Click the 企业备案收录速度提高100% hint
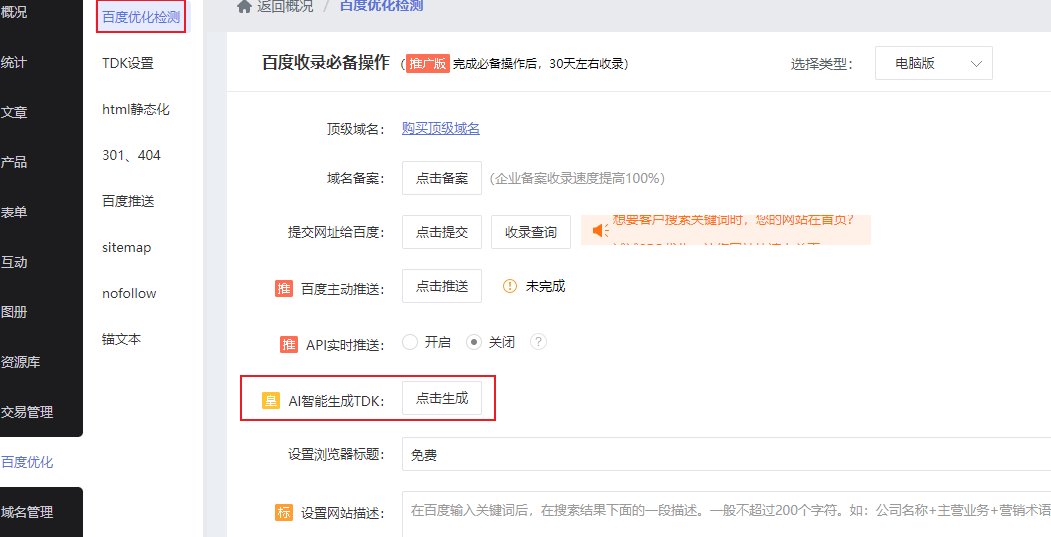This screenshot has width=1051, height=537. click(577, 178)
